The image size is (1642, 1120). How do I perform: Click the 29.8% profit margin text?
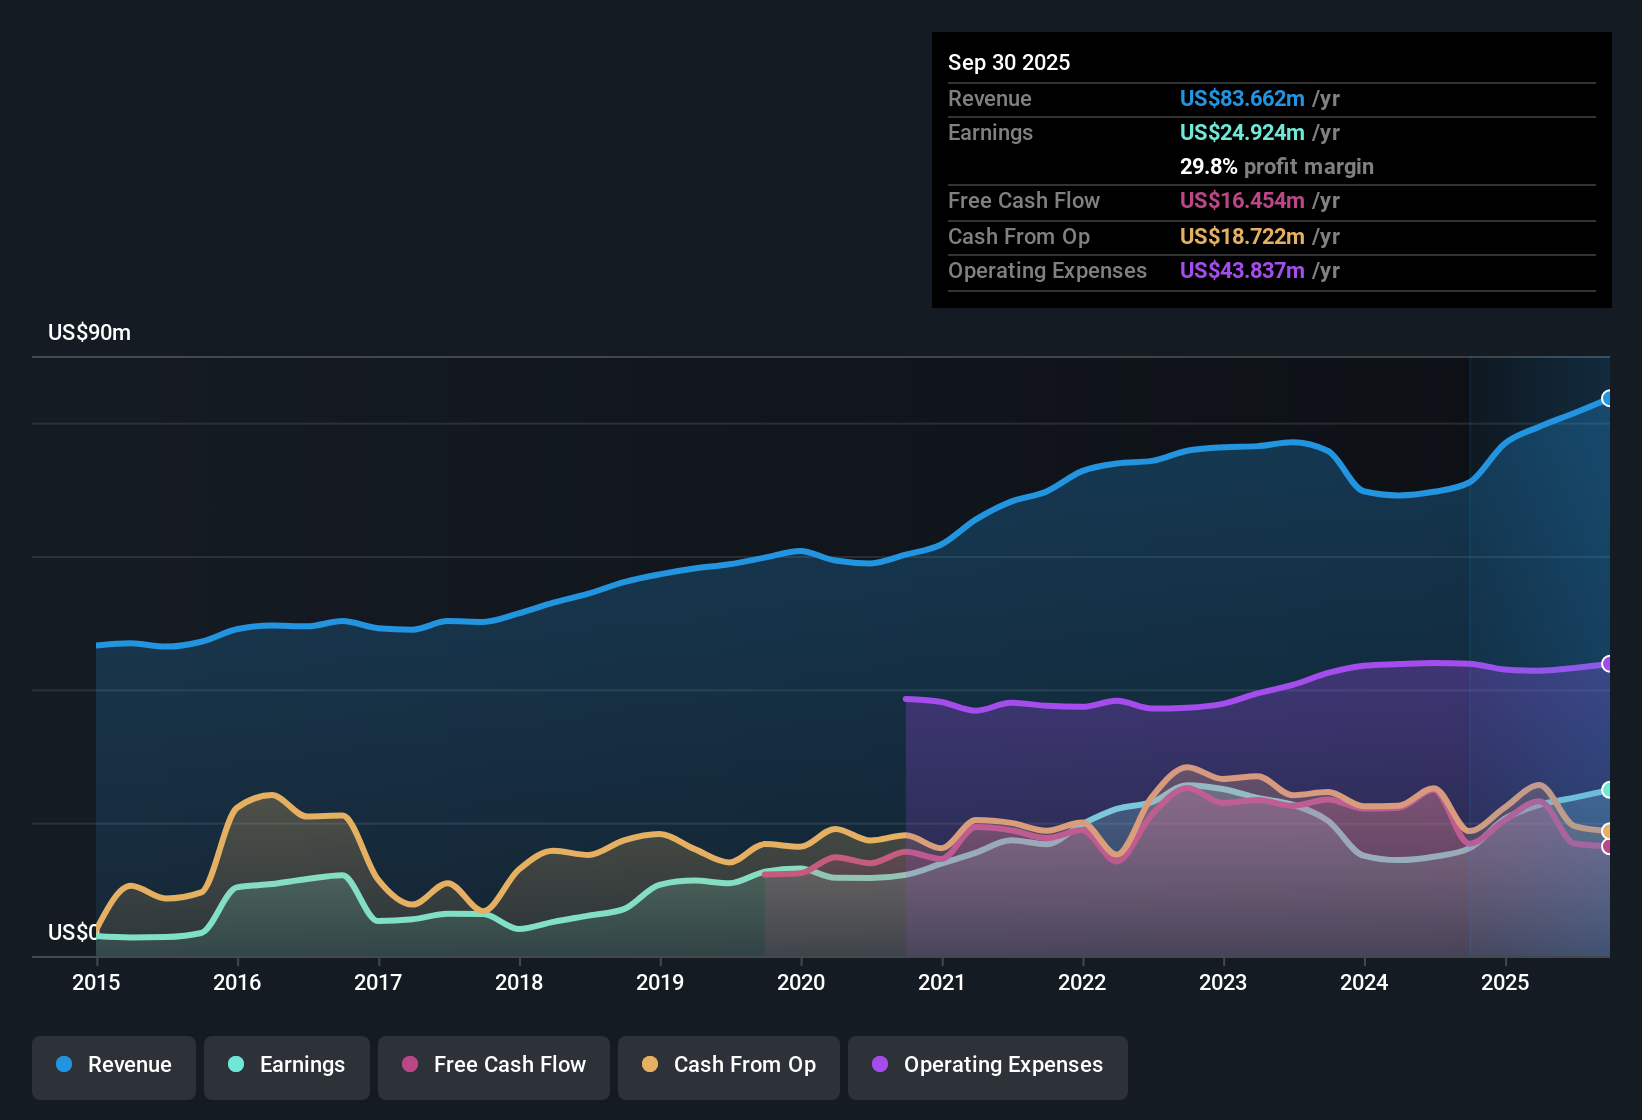point(1277,166)
